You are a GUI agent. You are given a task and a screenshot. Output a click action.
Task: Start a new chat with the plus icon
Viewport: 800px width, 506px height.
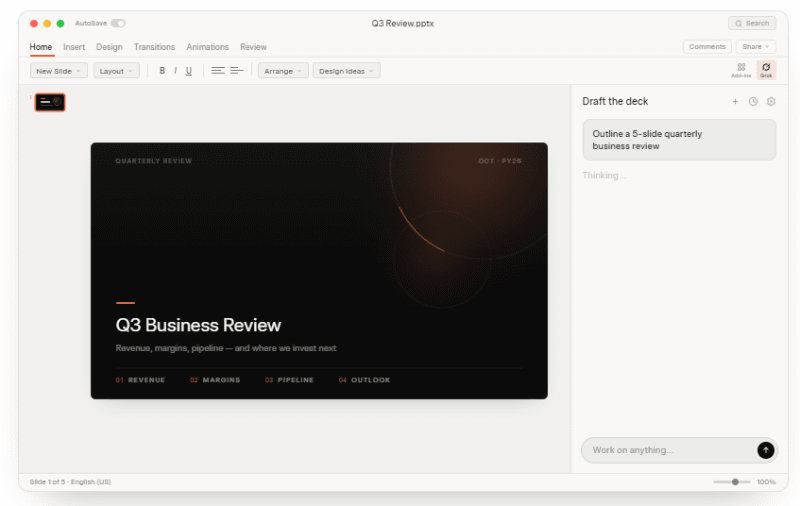point(735,102)
